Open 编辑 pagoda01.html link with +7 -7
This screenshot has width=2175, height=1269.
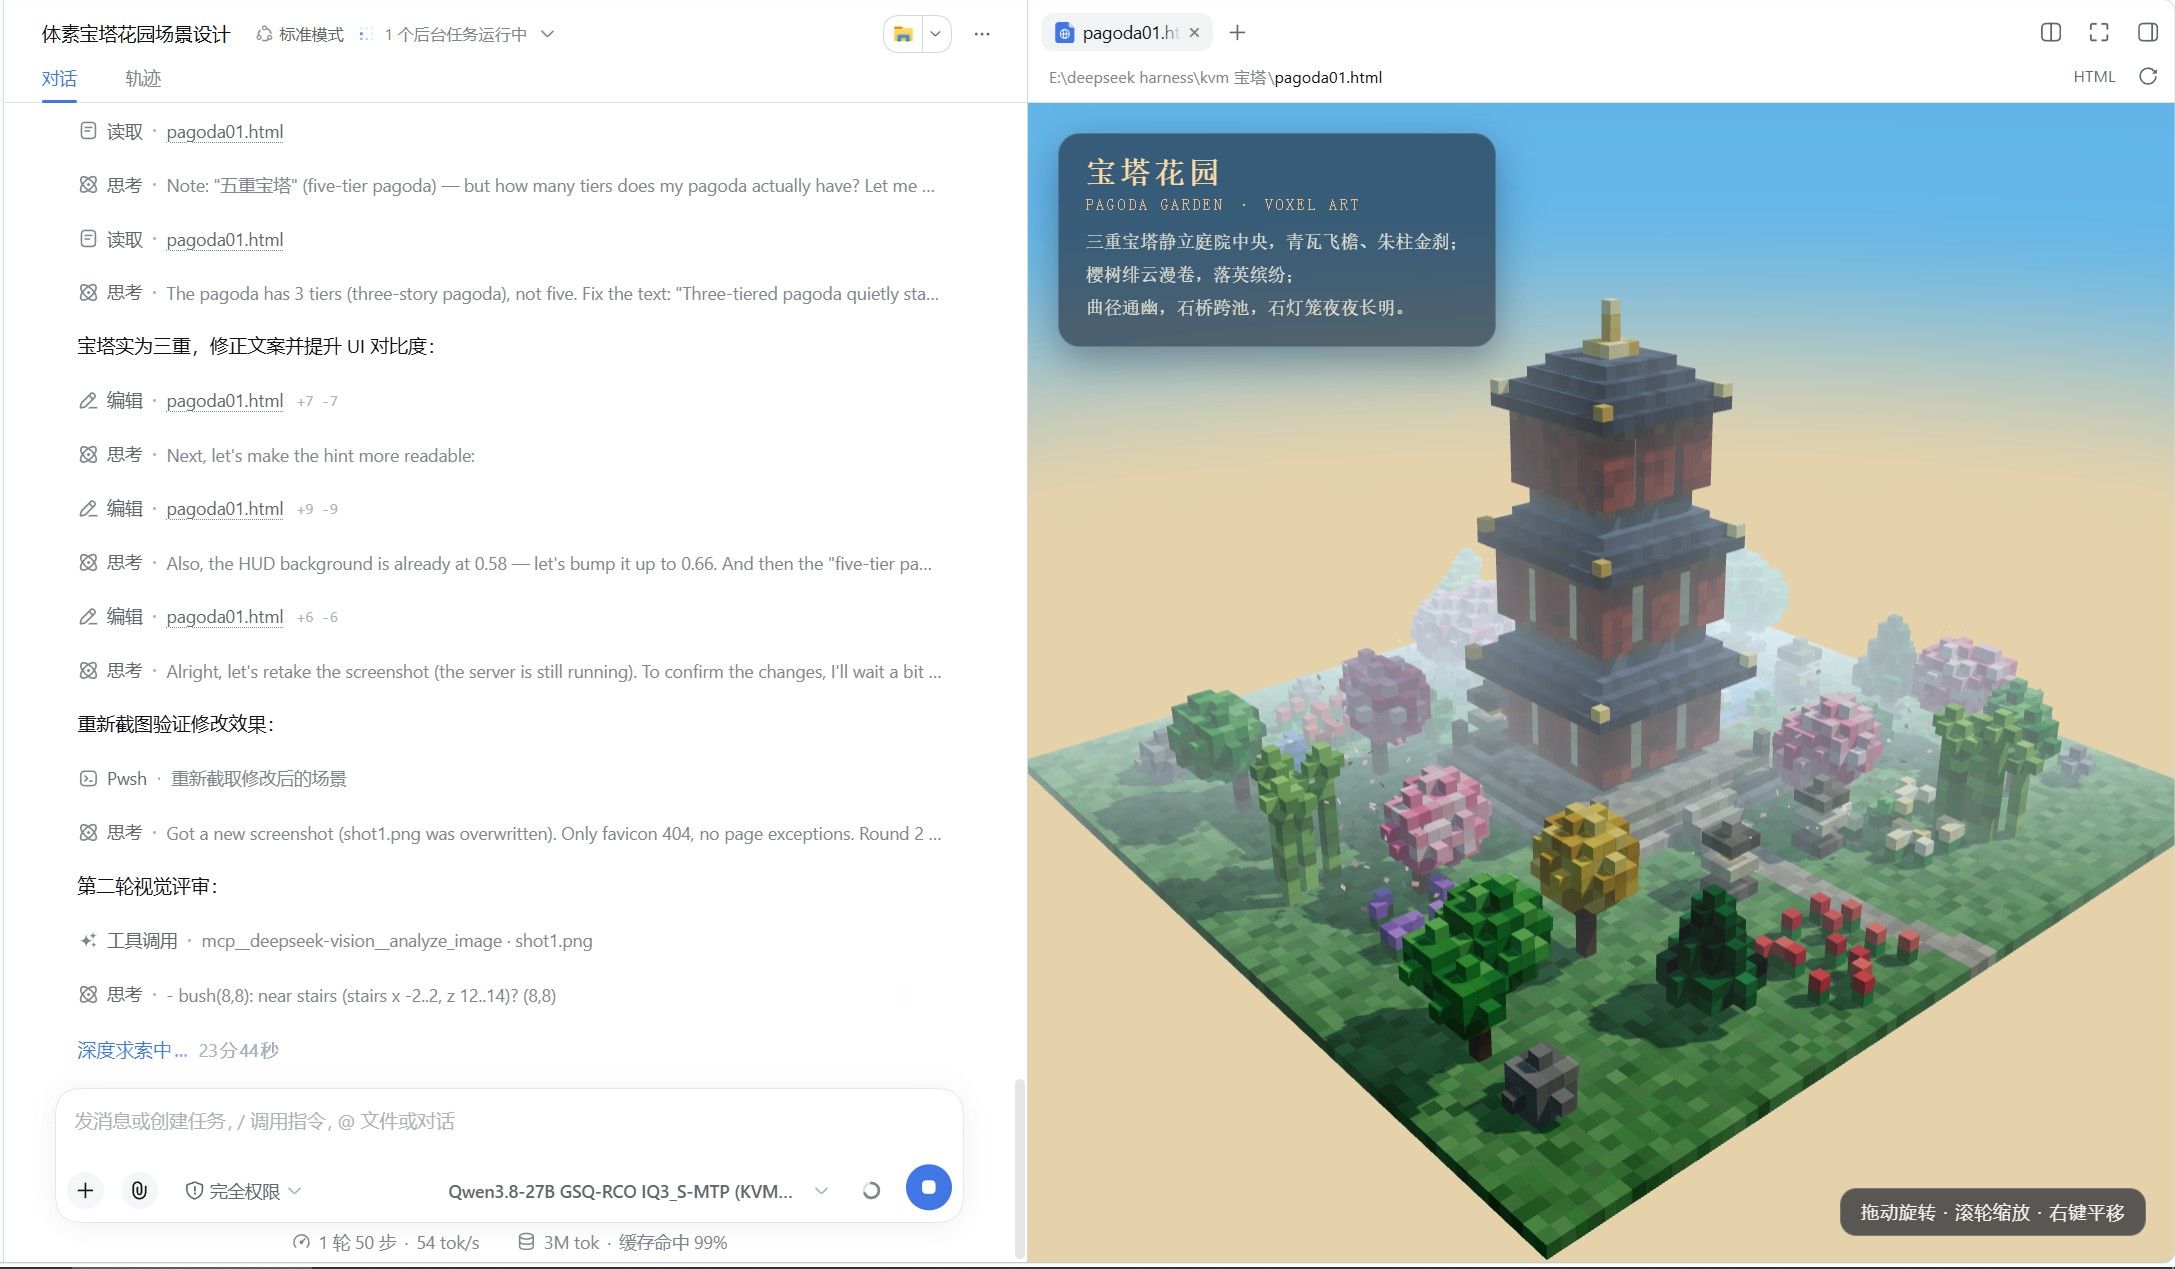click(x=224, y=401)
